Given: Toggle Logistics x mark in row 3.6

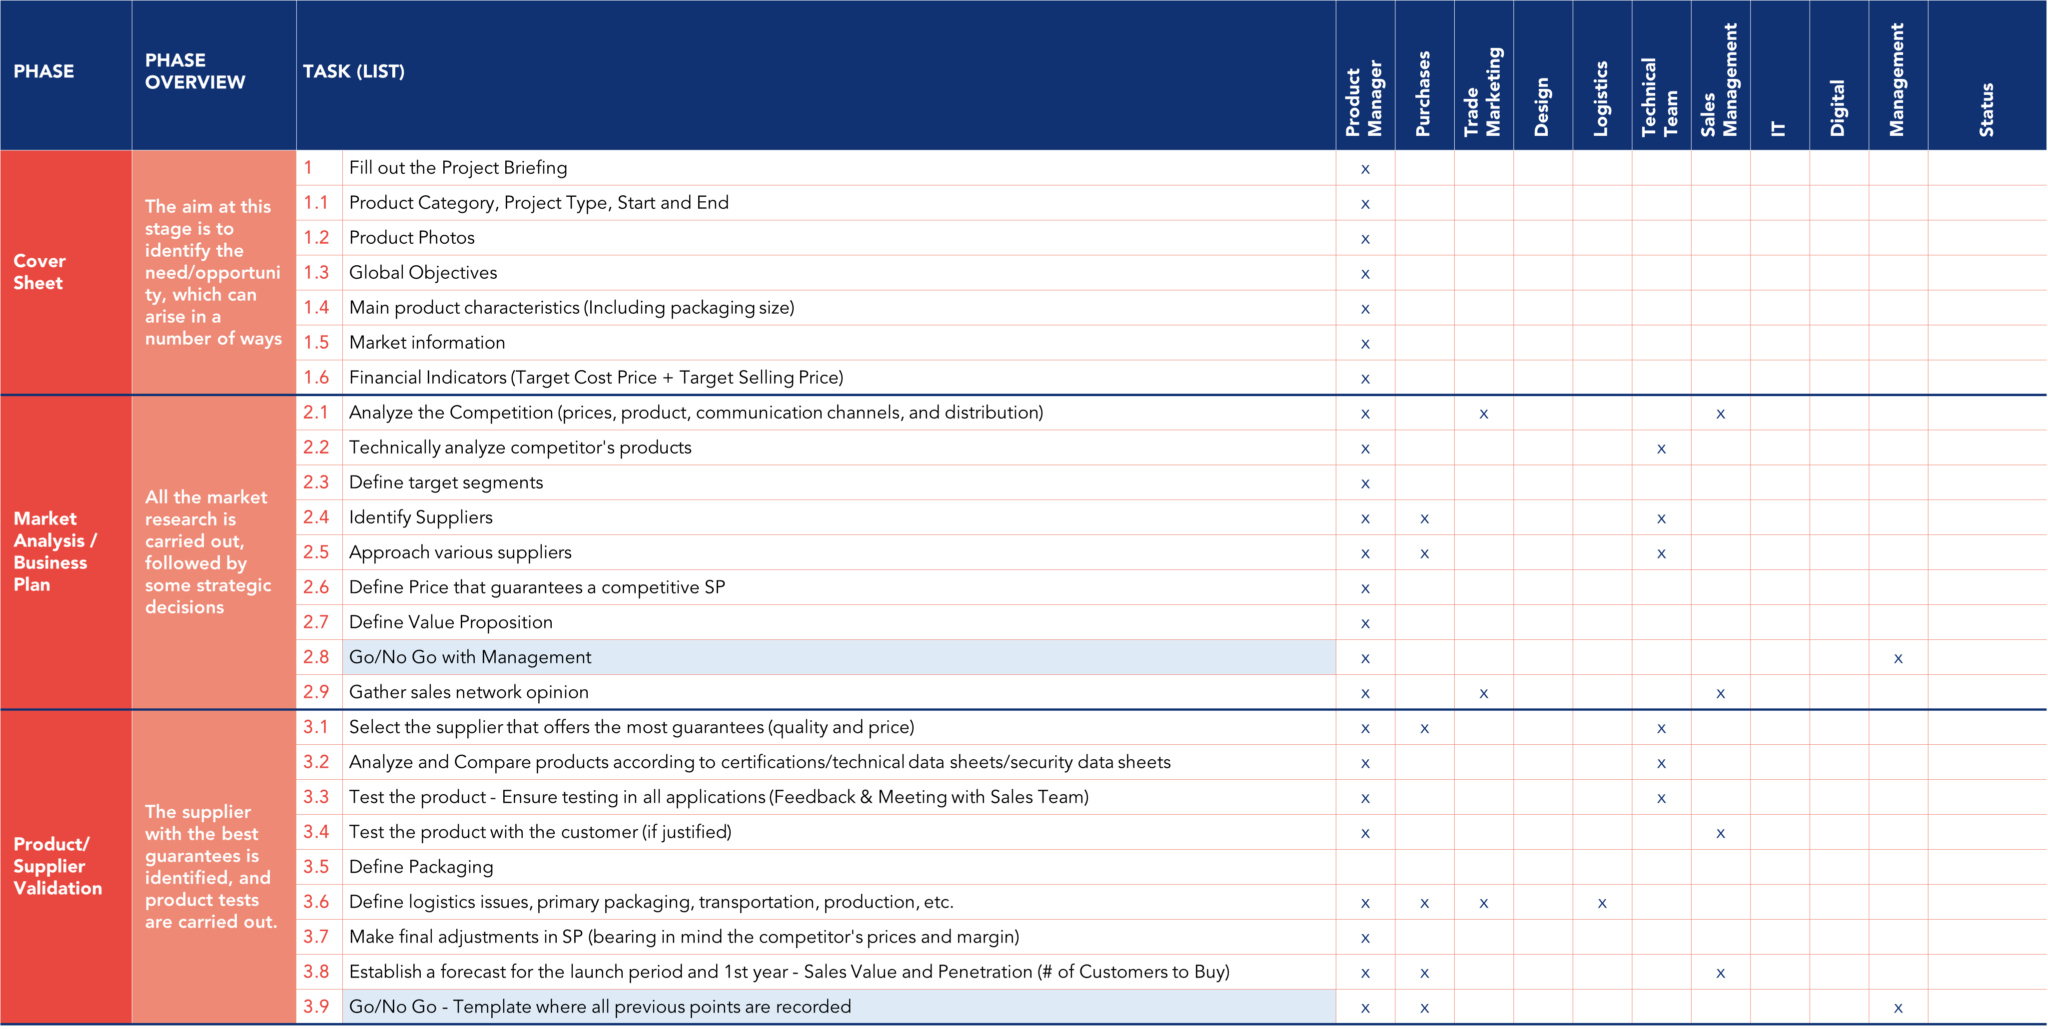Looking at the screenshot, I should coord(1601,903).
